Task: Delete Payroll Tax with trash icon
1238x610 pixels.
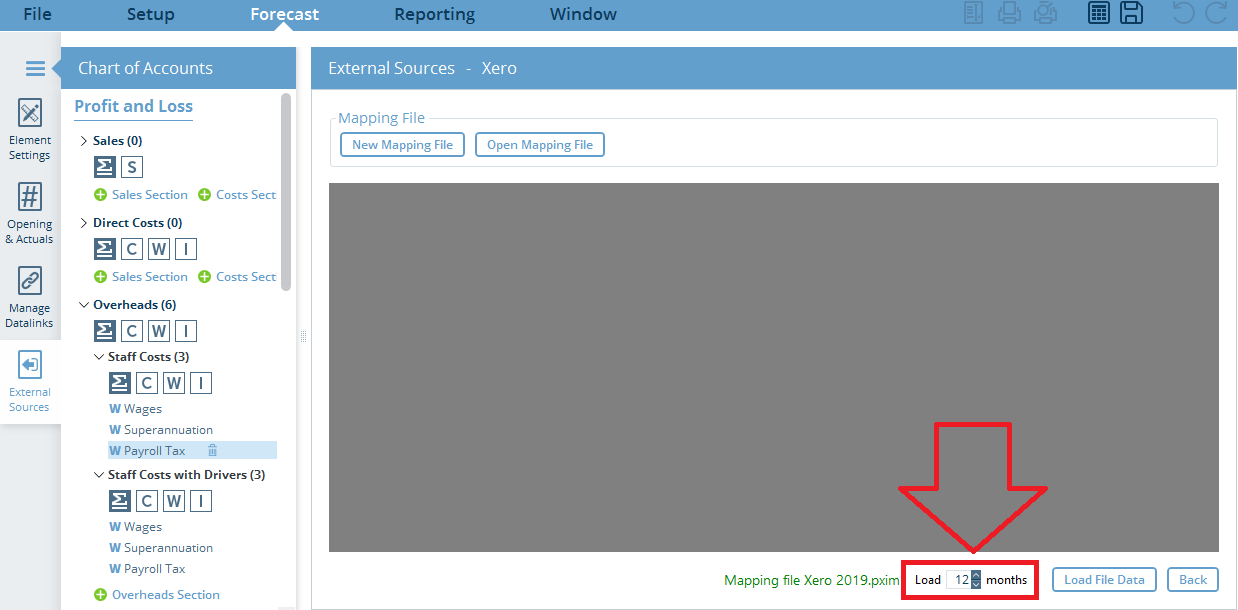Action: coord(212,451)
